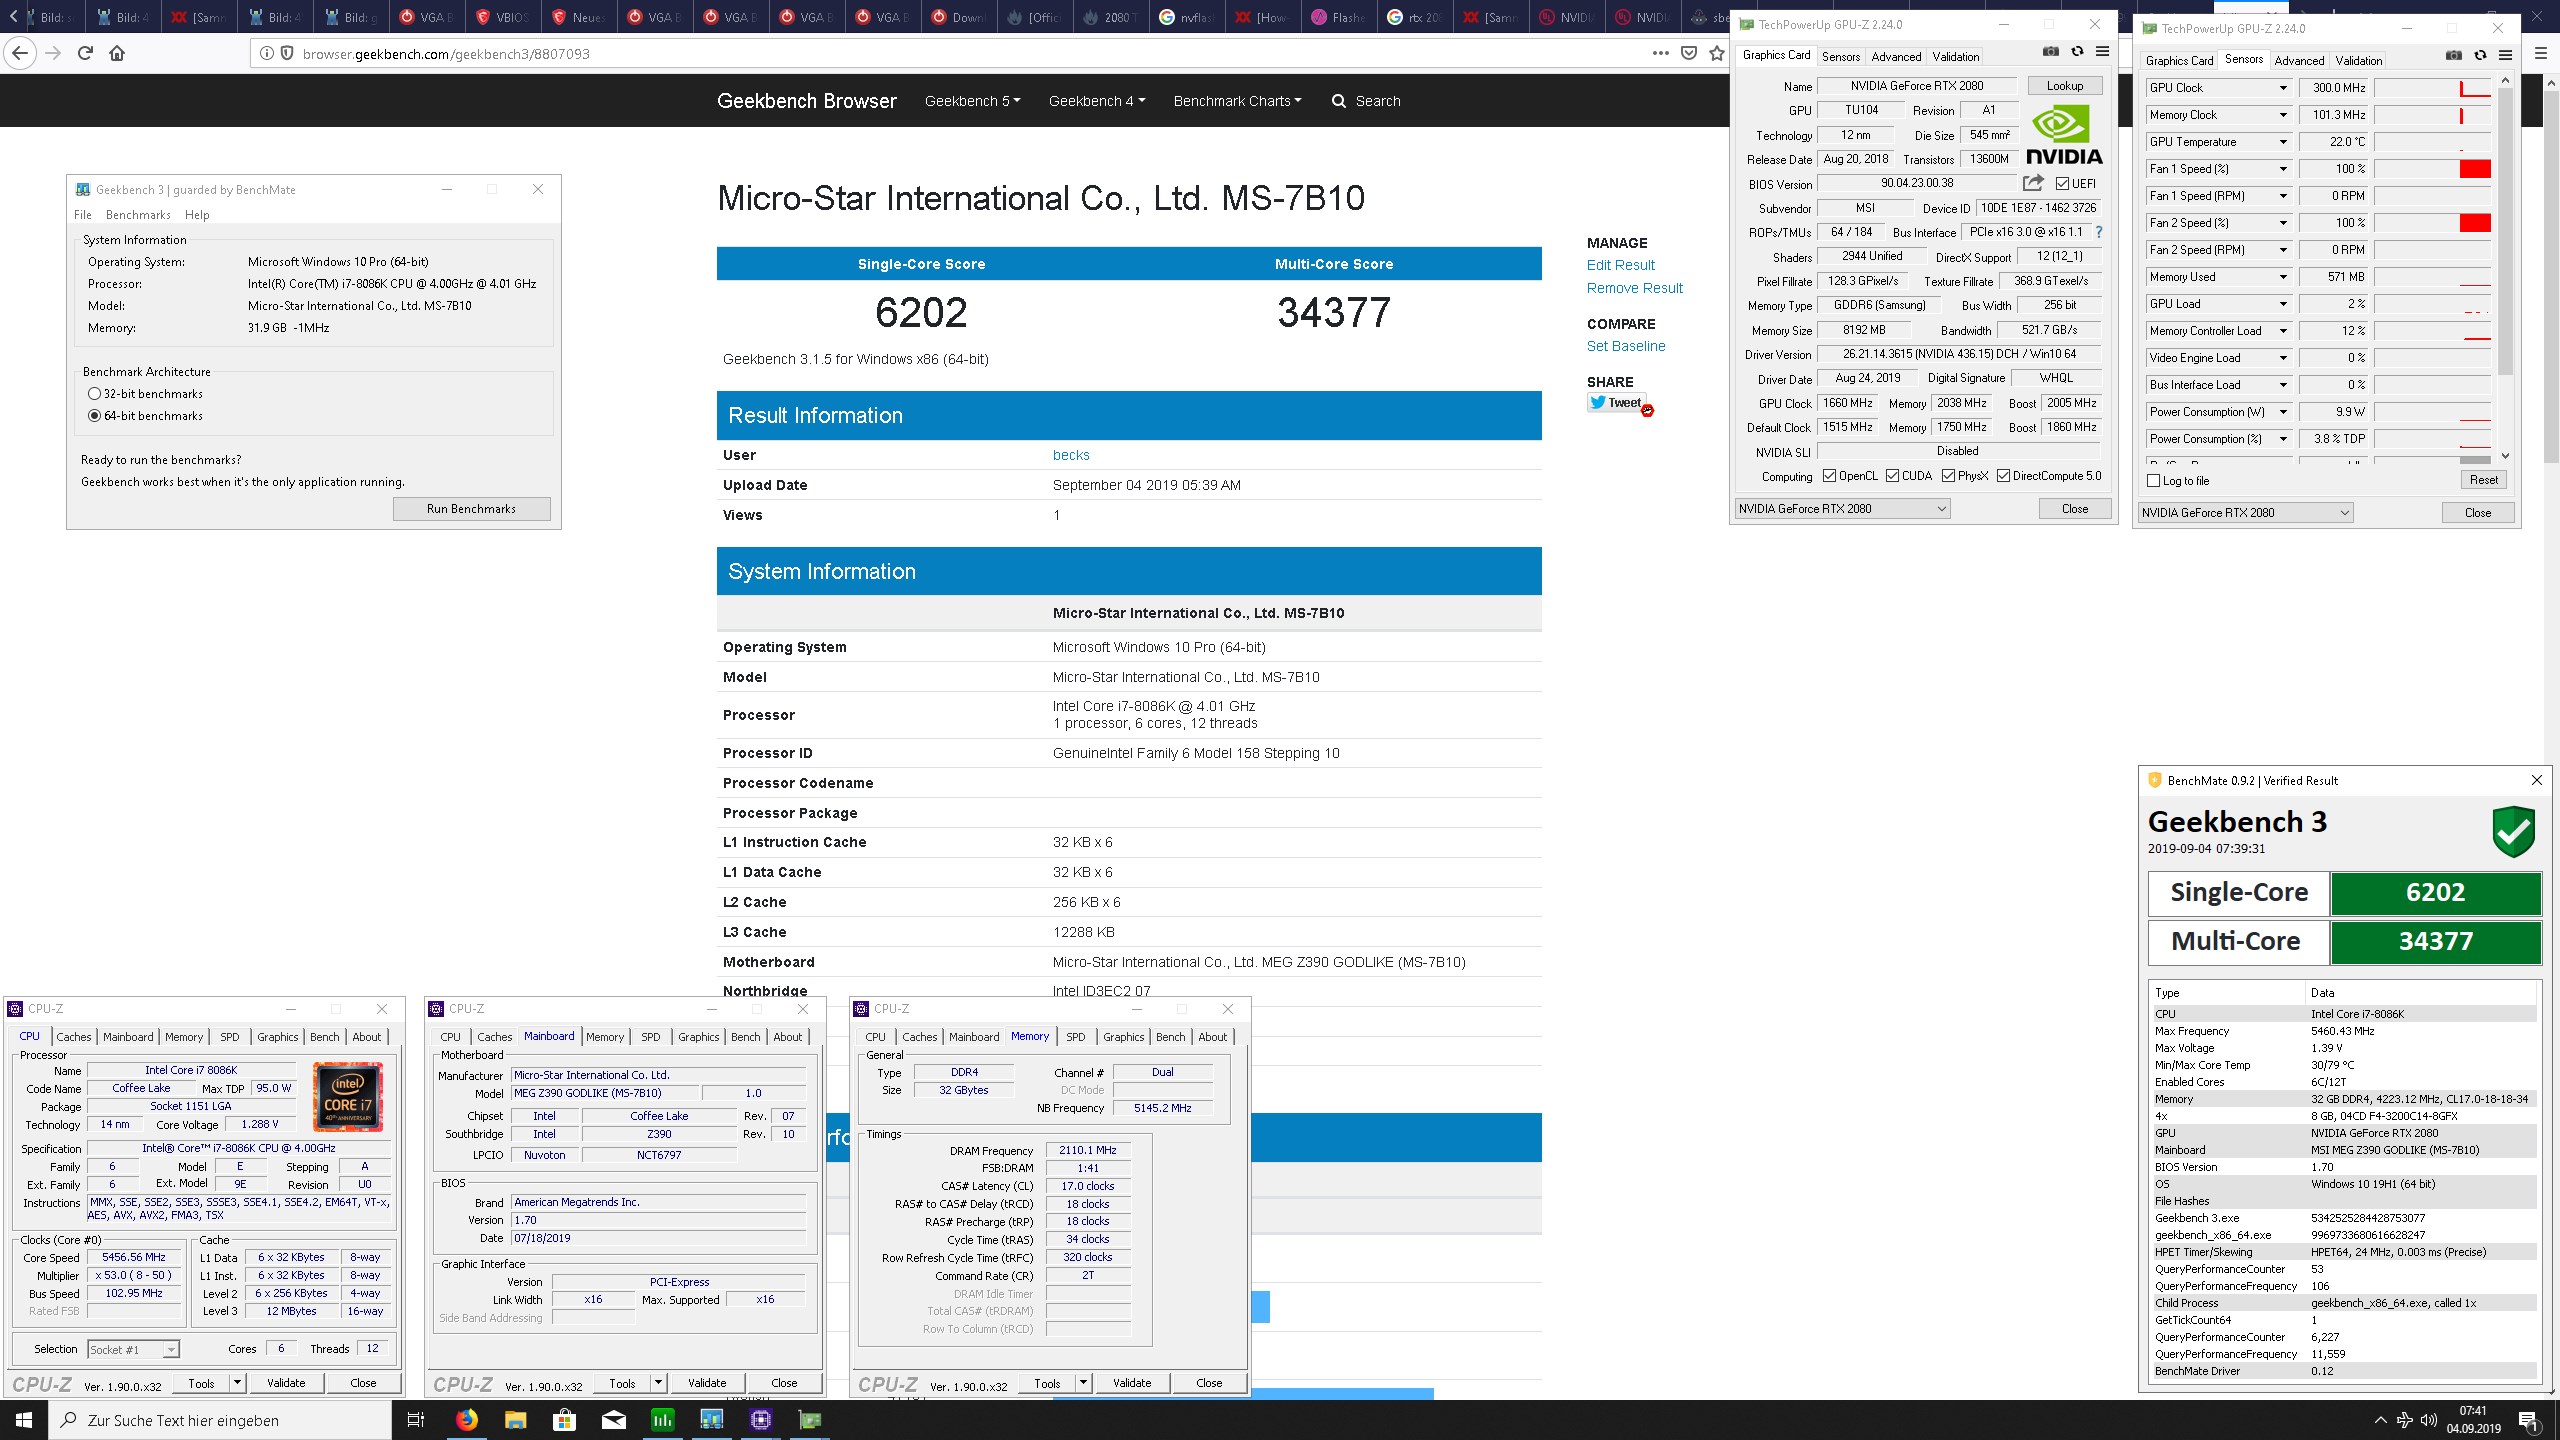This screenshot has width=2560, height=1440.
Task: Click the Search icon in Geekbench navbar
Action: coord(1338,101)
